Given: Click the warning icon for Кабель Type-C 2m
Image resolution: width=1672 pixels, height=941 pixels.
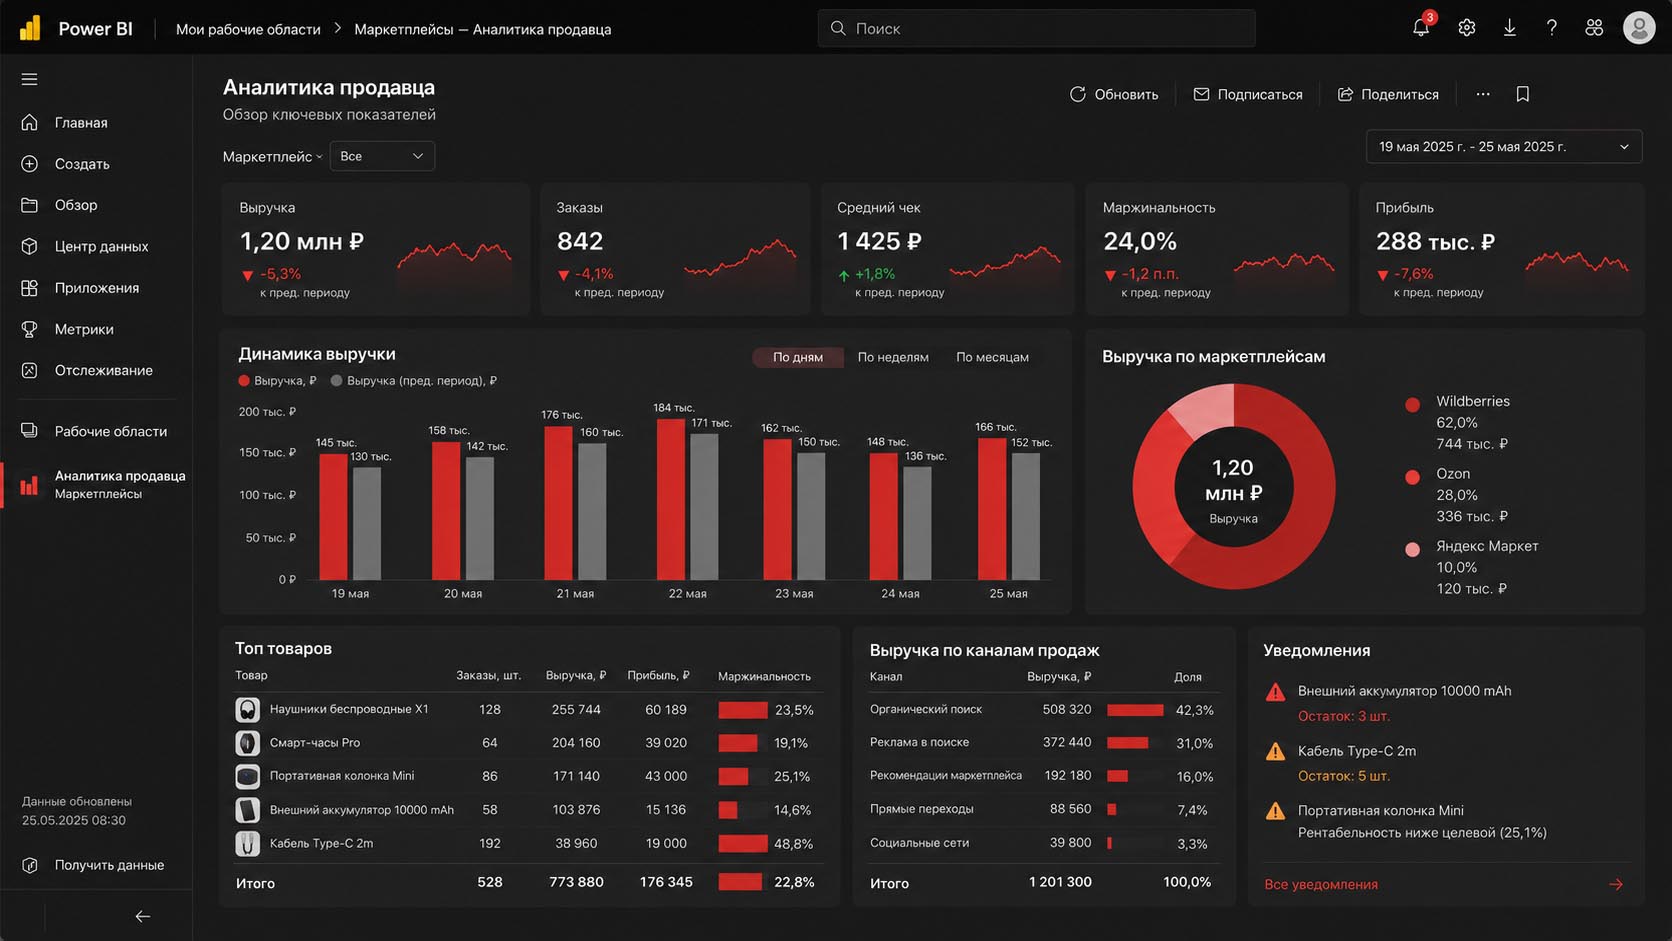Looking at the screenshot, I should 1275,752.
